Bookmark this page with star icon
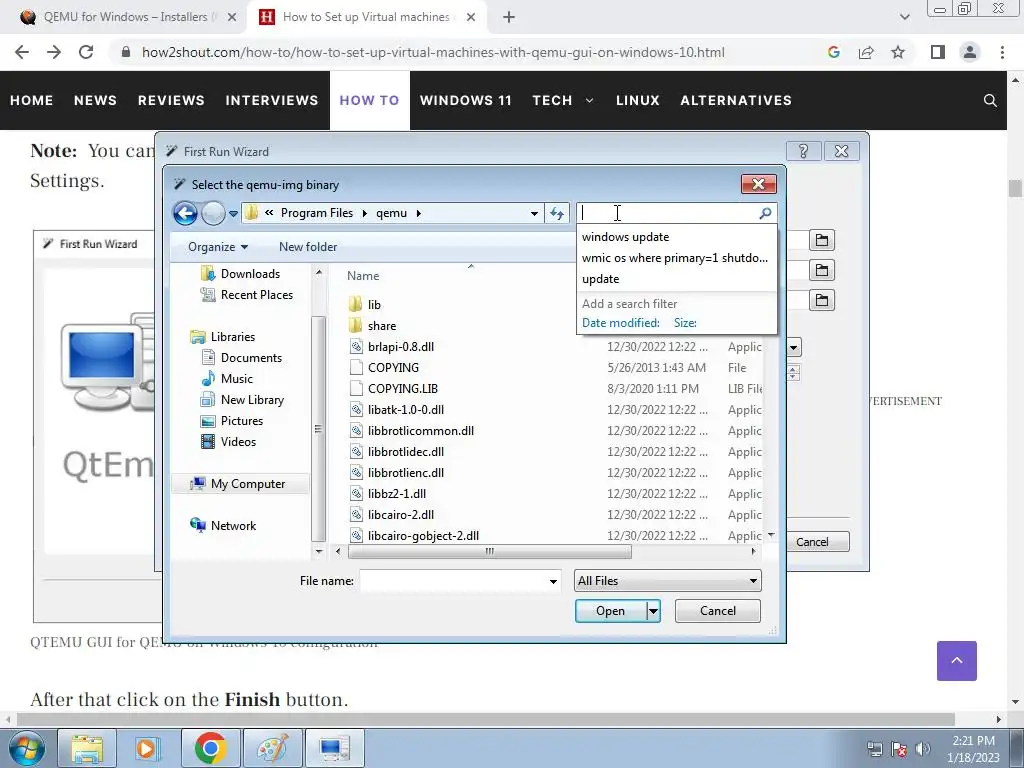The image size is (1024, 768). point(898,52)
